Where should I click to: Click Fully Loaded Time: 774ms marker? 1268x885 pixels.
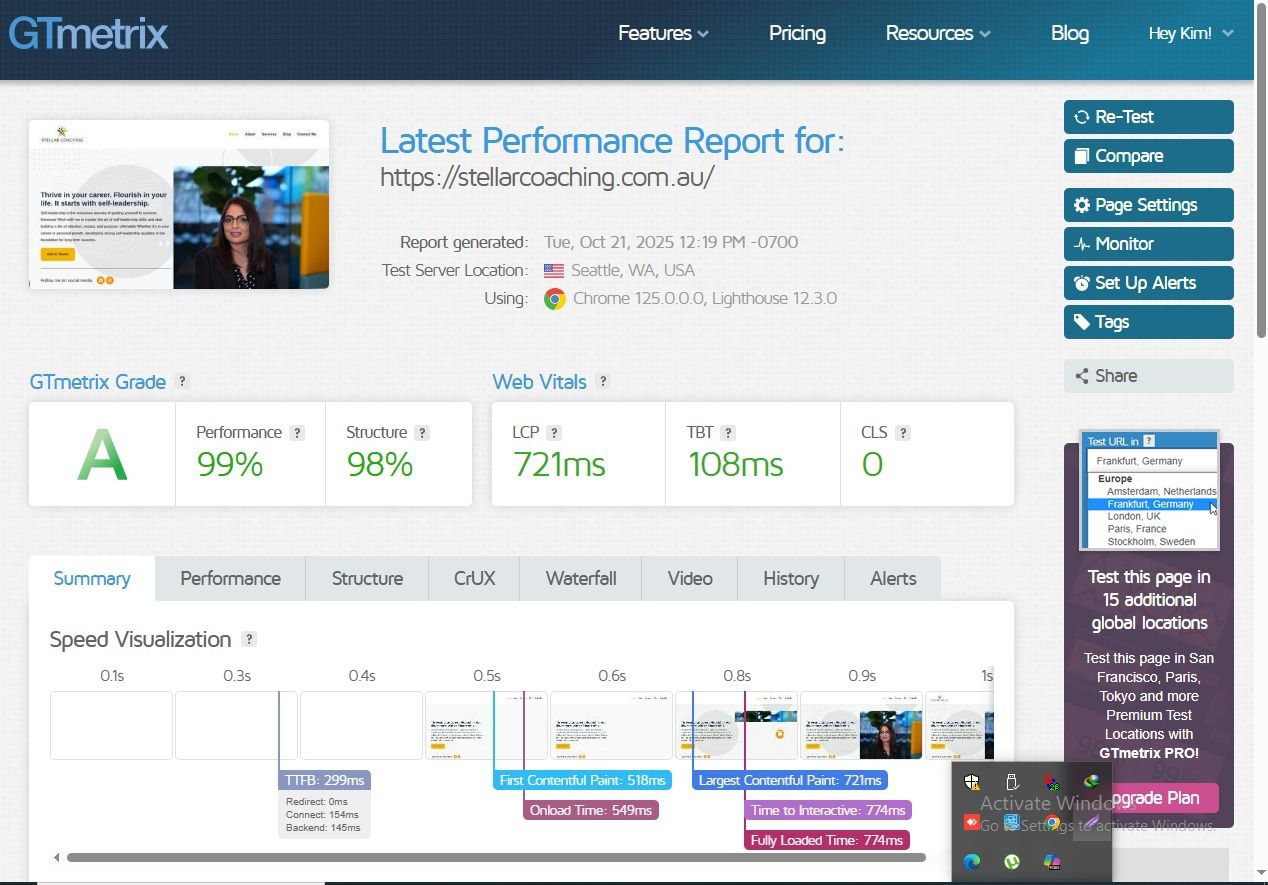(827, 840)
